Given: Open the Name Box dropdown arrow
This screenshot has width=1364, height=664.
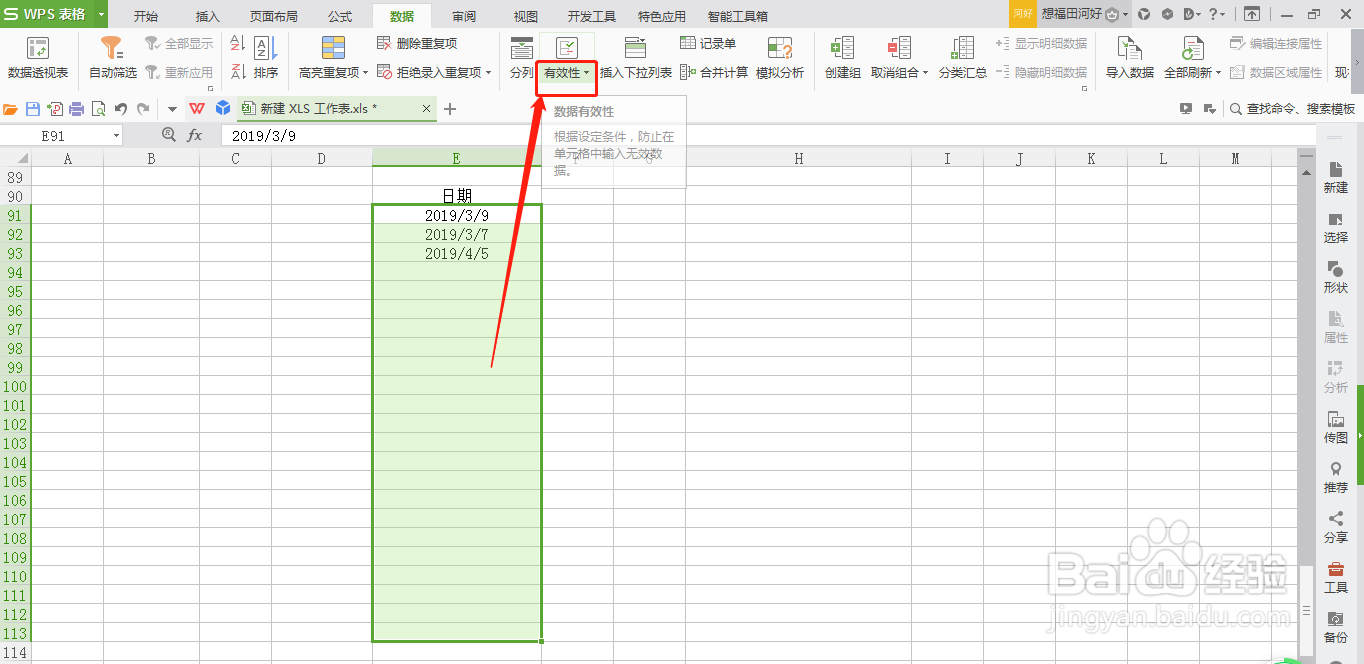Looking at the screenshot, I should [x=116, y=135].
